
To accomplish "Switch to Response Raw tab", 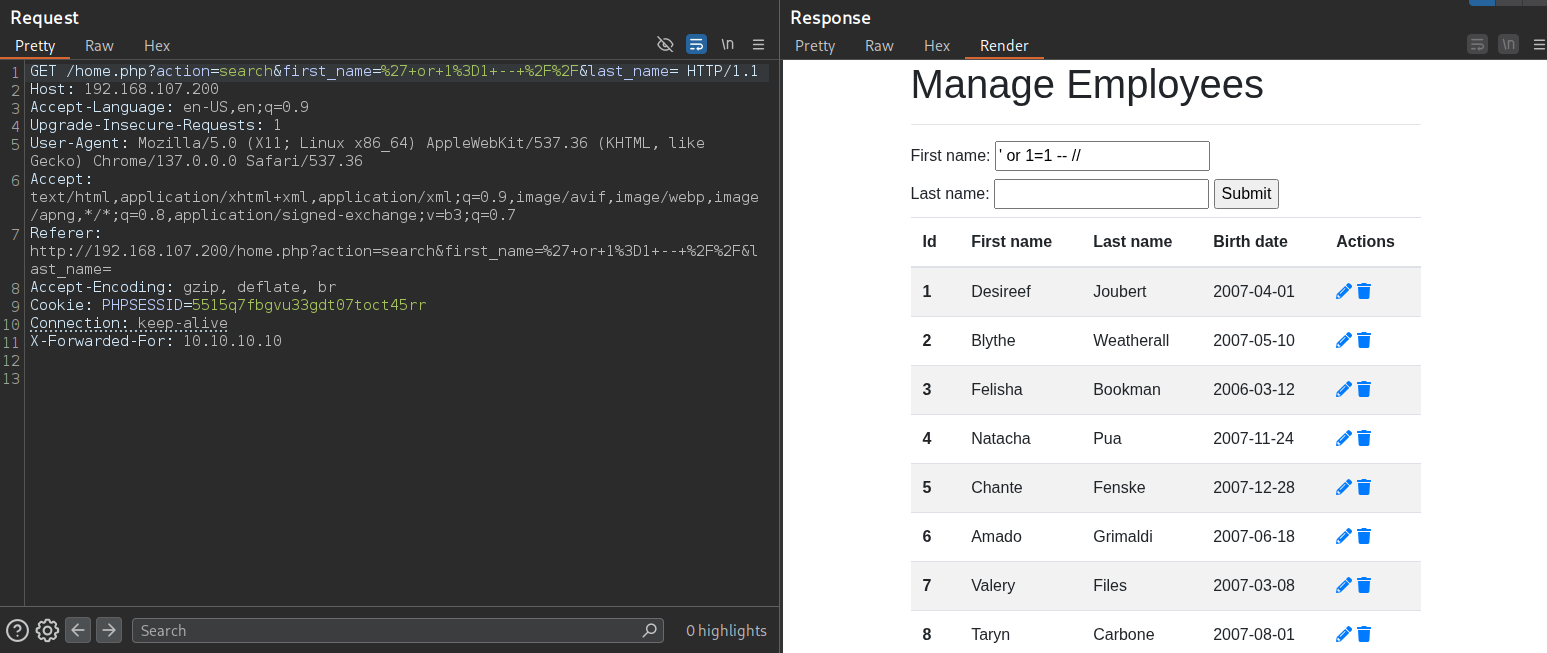I will click(879, 45).
